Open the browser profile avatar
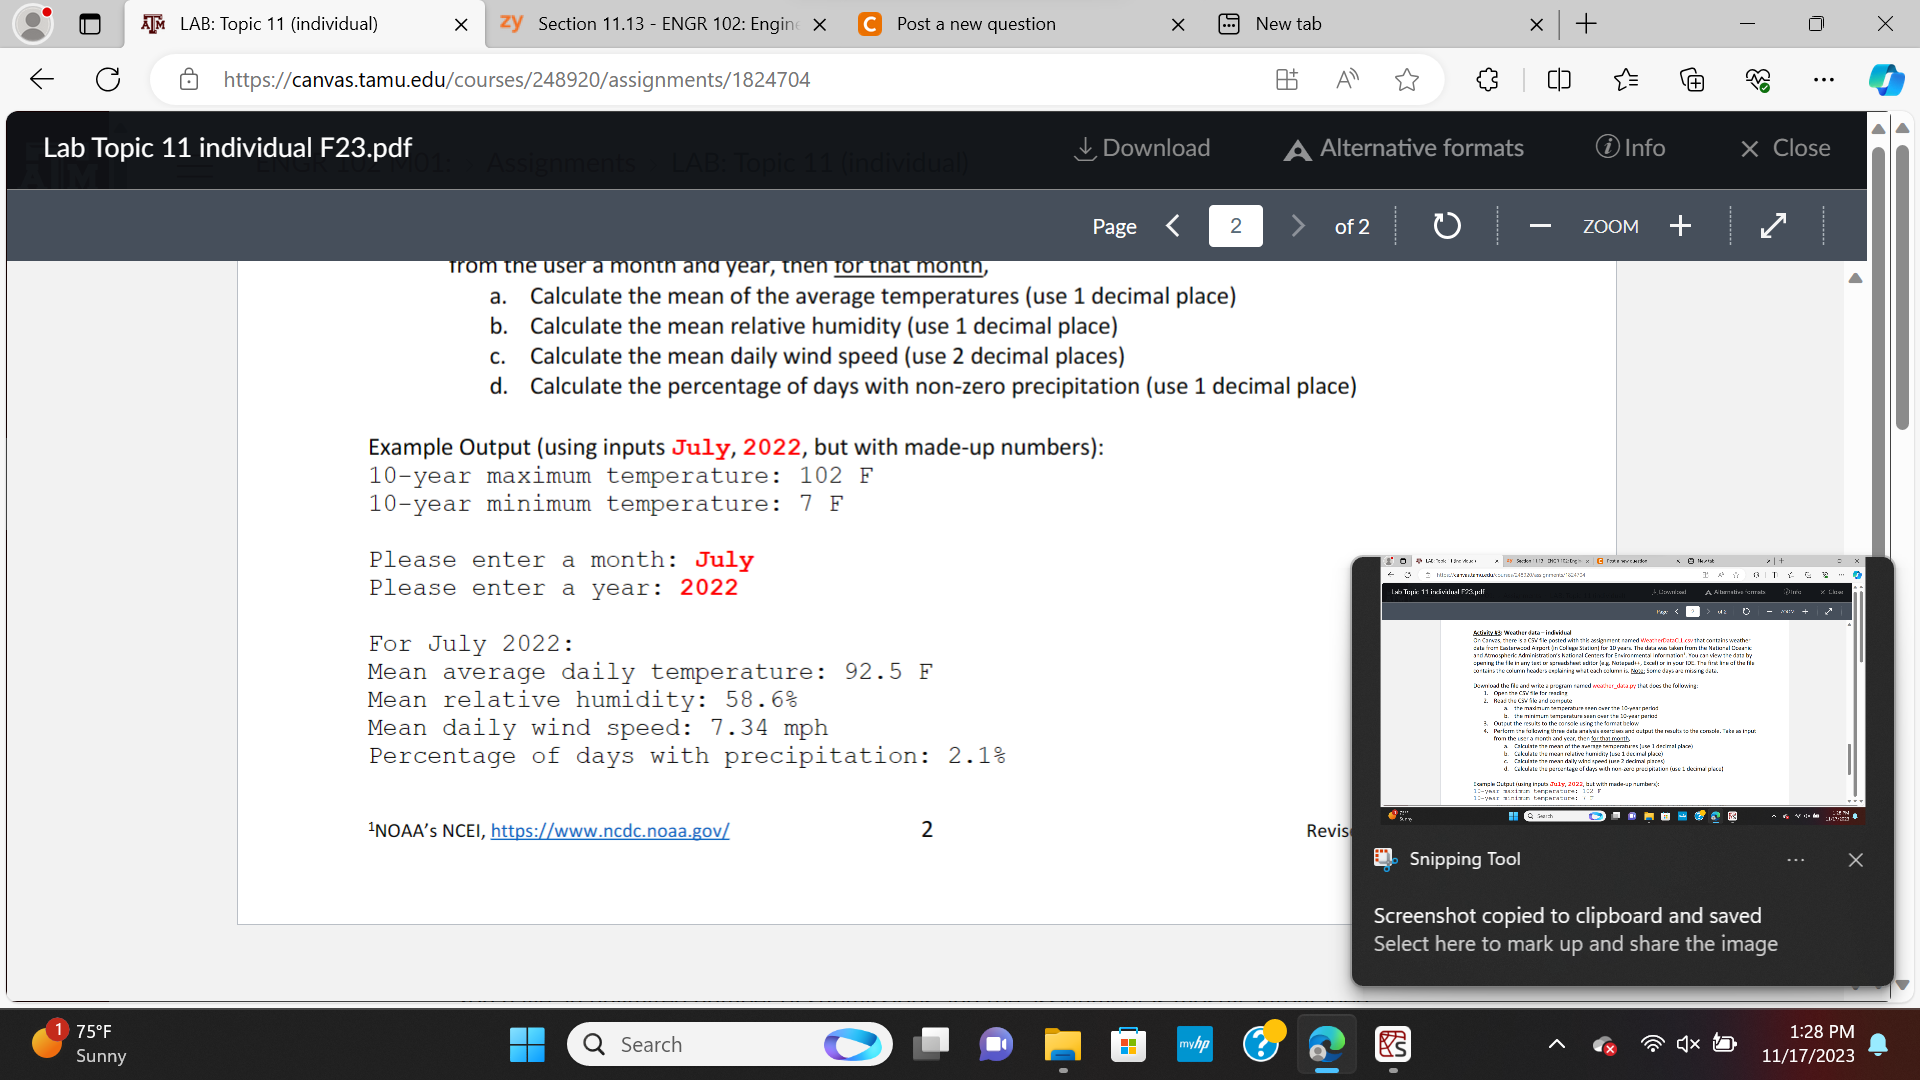 32,24
